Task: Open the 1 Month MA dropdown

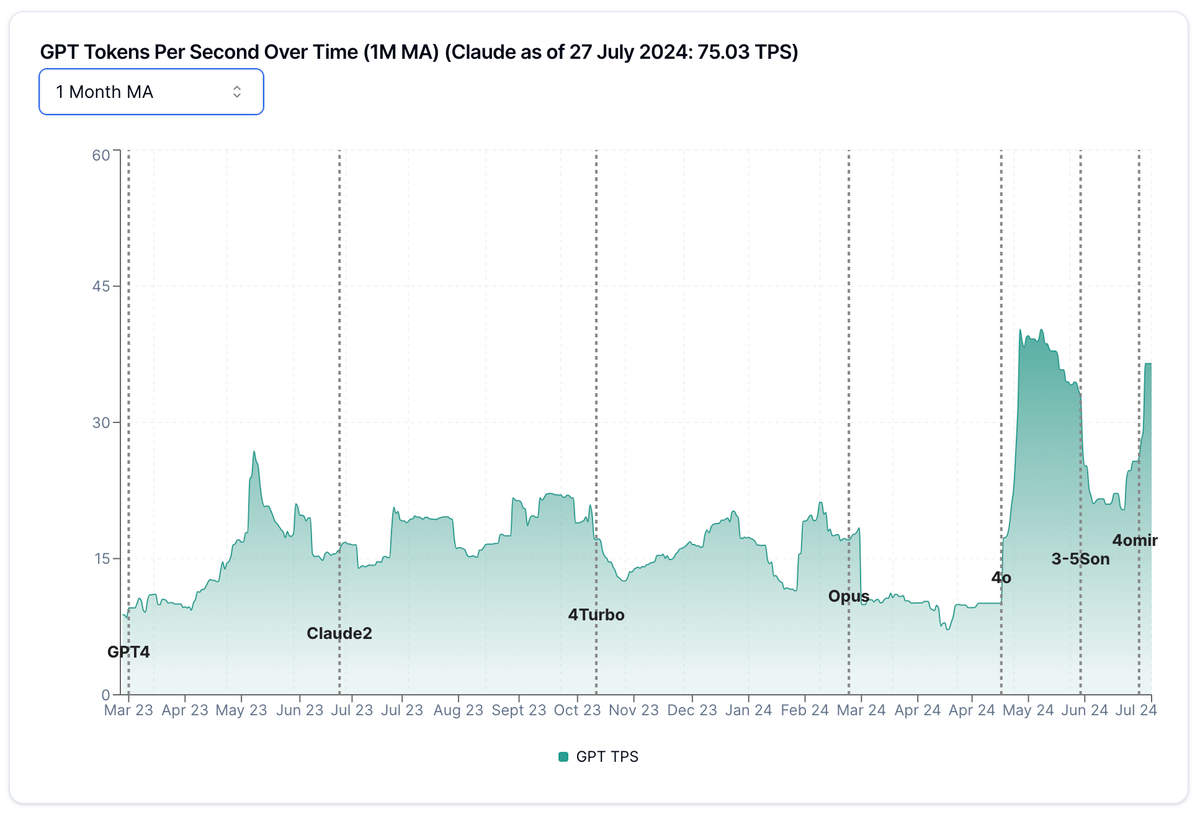Action: click(x=150, y=92)
